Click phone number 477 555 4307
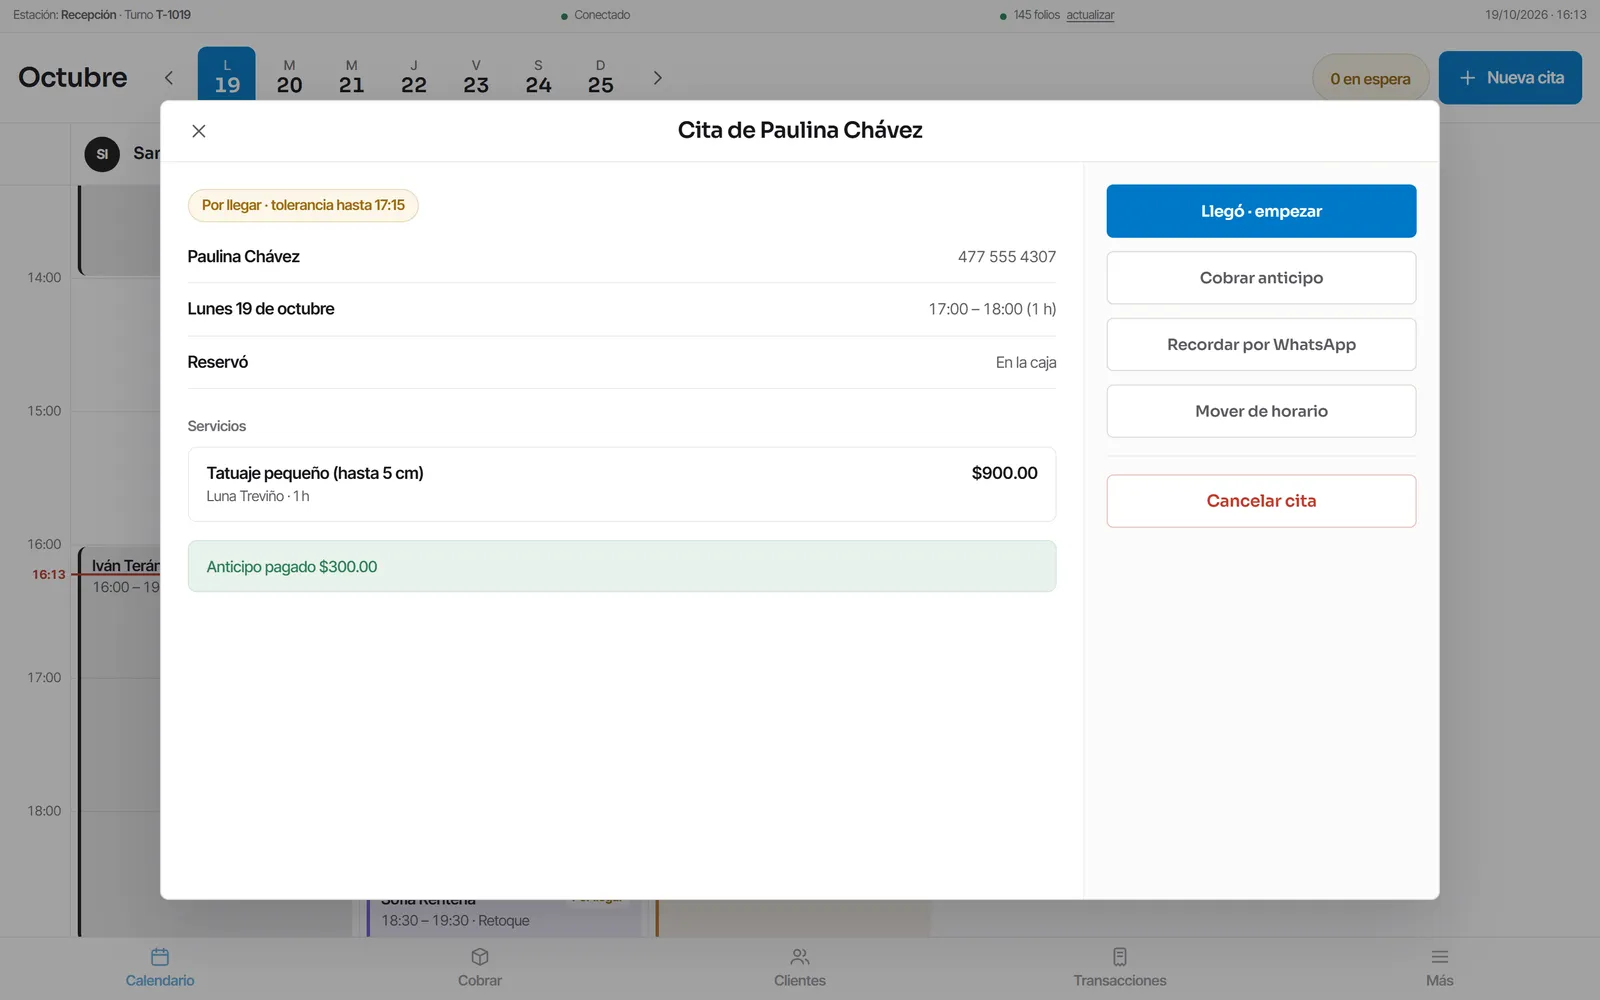This screenshot has height=1000, width=1600. tap(1006, 257)
